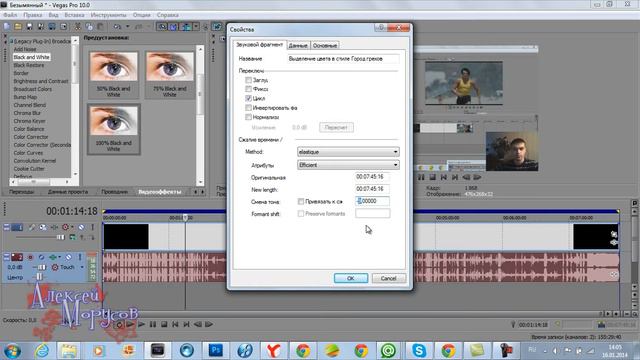The height and width of the screenshot is (360, 640).
Task: Click the Смена тона value field
Action: point(372,201)
